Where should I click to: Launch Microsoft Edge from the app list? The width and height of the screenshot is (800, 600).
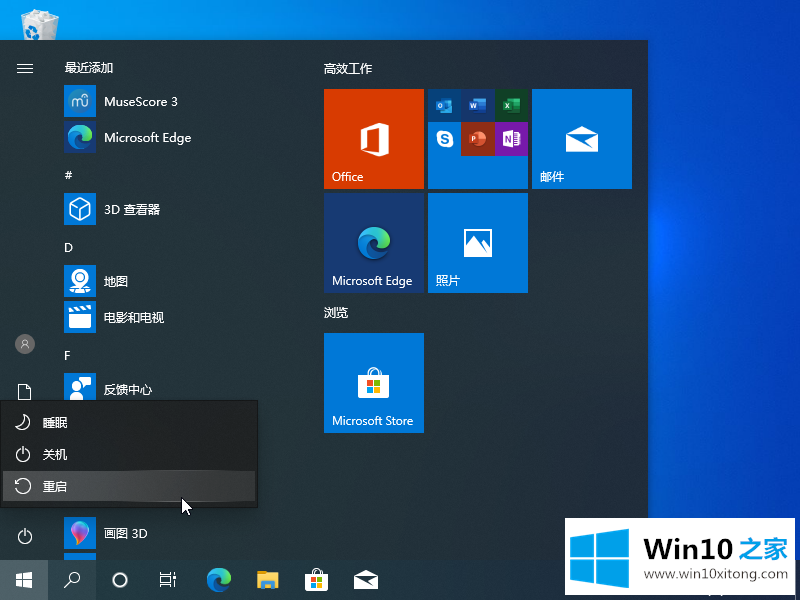tap(129, 137)
